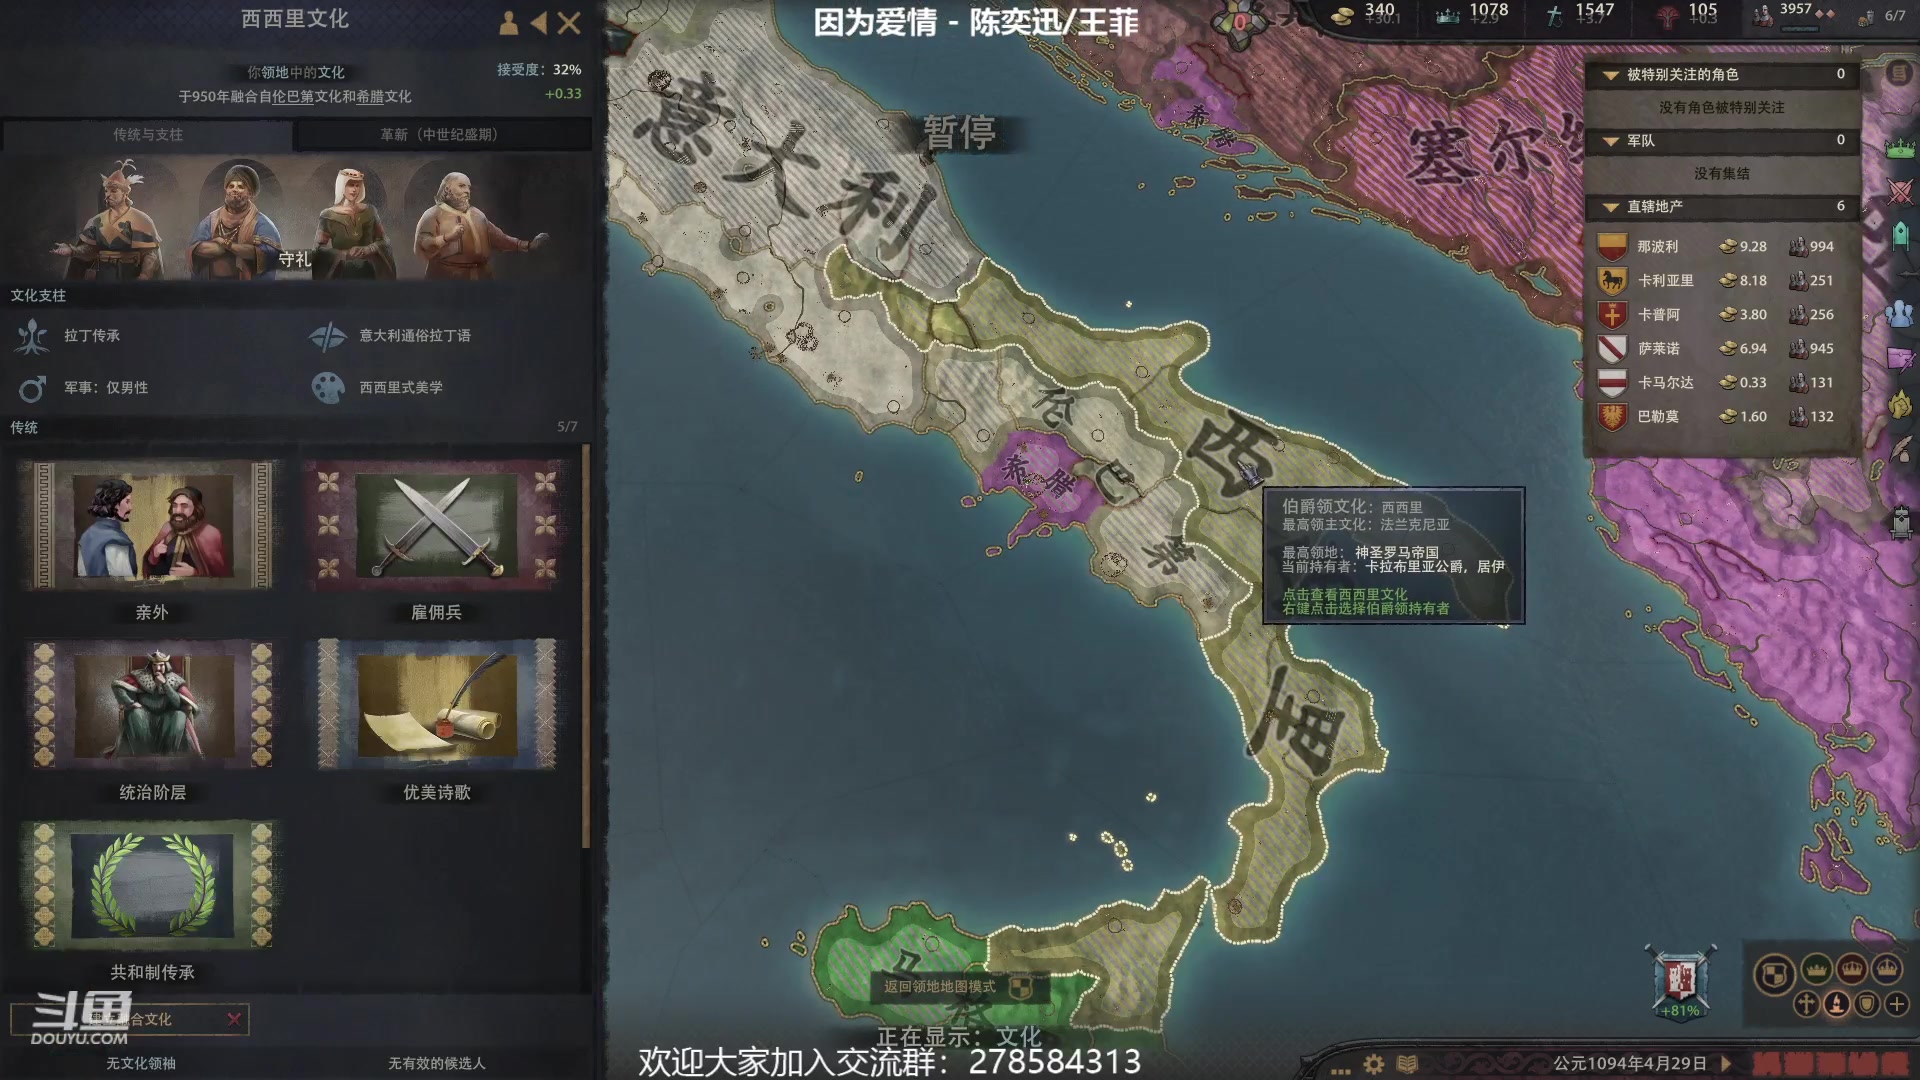Viewport: 1920px width, 1080px height.
Task: Open the game settings gear icon
Action: (1374, 1064)
